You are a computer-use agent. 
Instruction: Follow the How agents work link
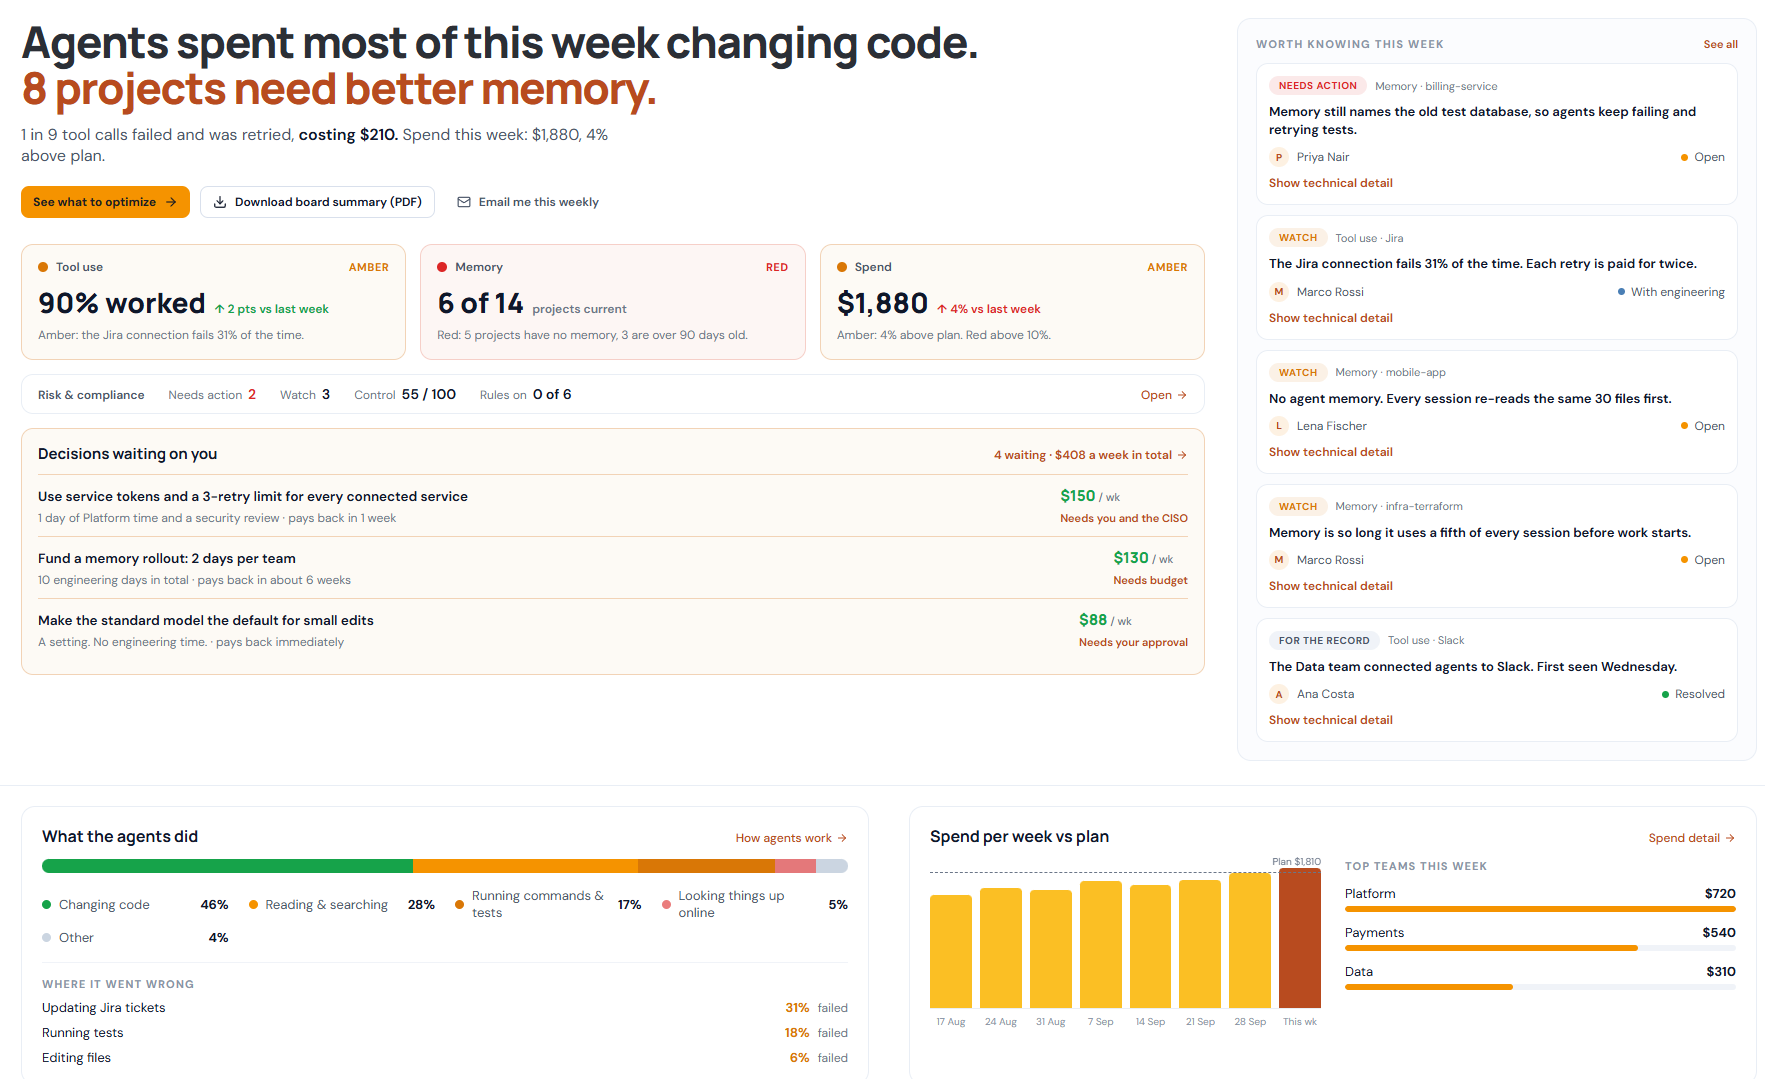791,838
